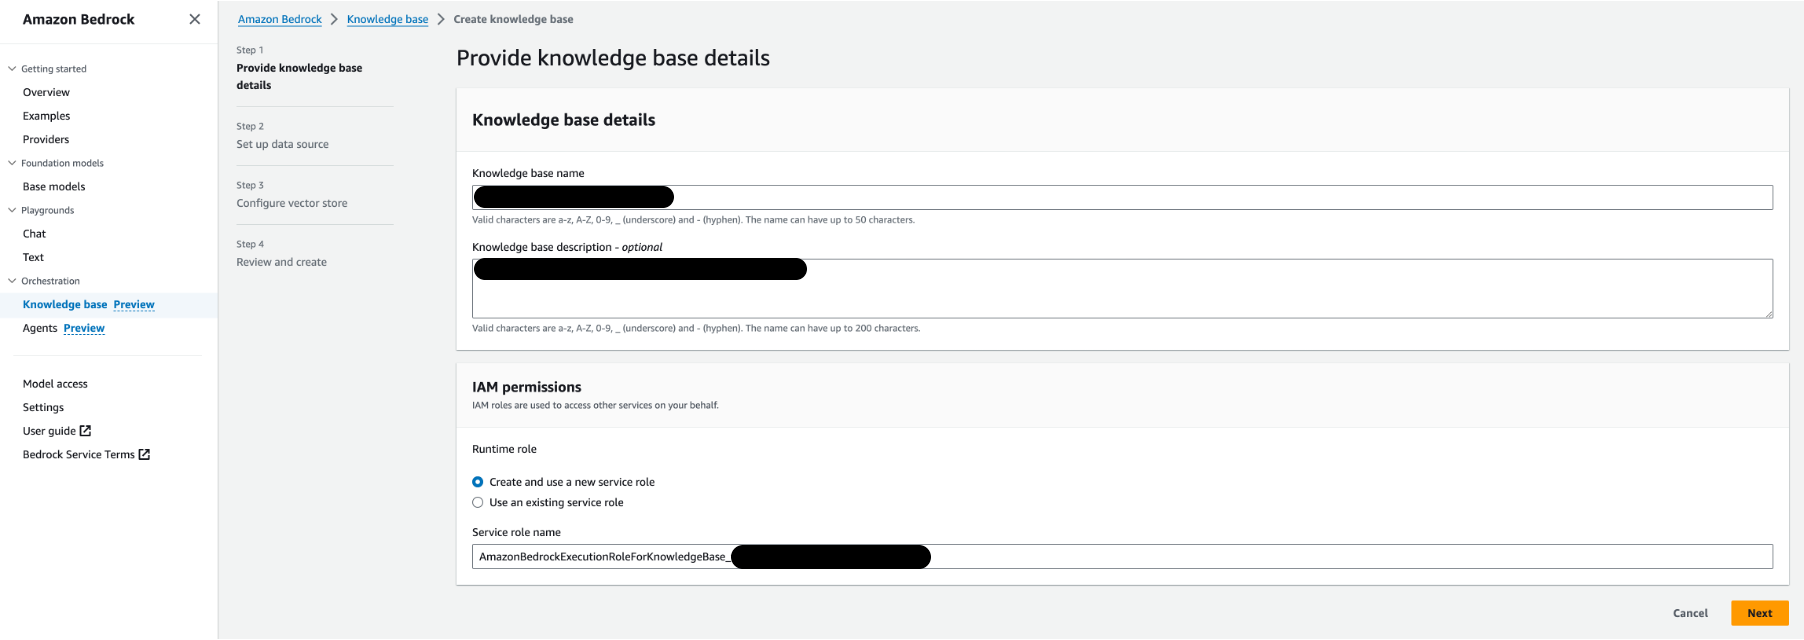
Task: Click the chevron before Create knowledge base
Action: (441, 19)
